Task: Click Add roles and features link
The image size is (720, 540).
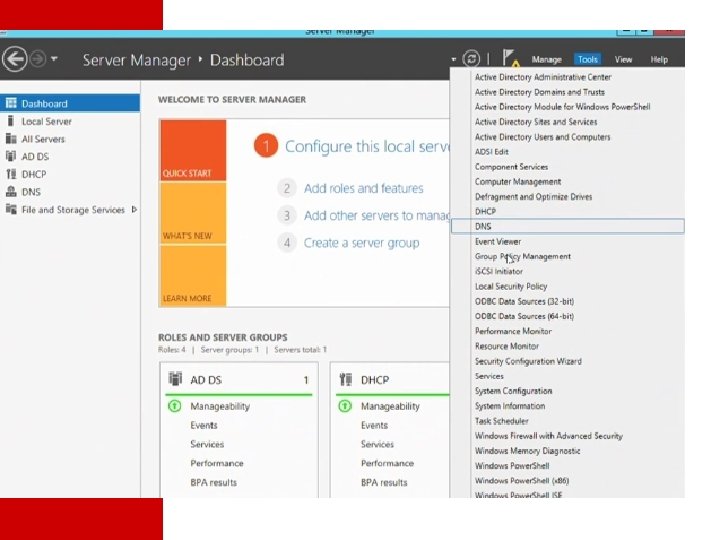Action: click(363, 188)
